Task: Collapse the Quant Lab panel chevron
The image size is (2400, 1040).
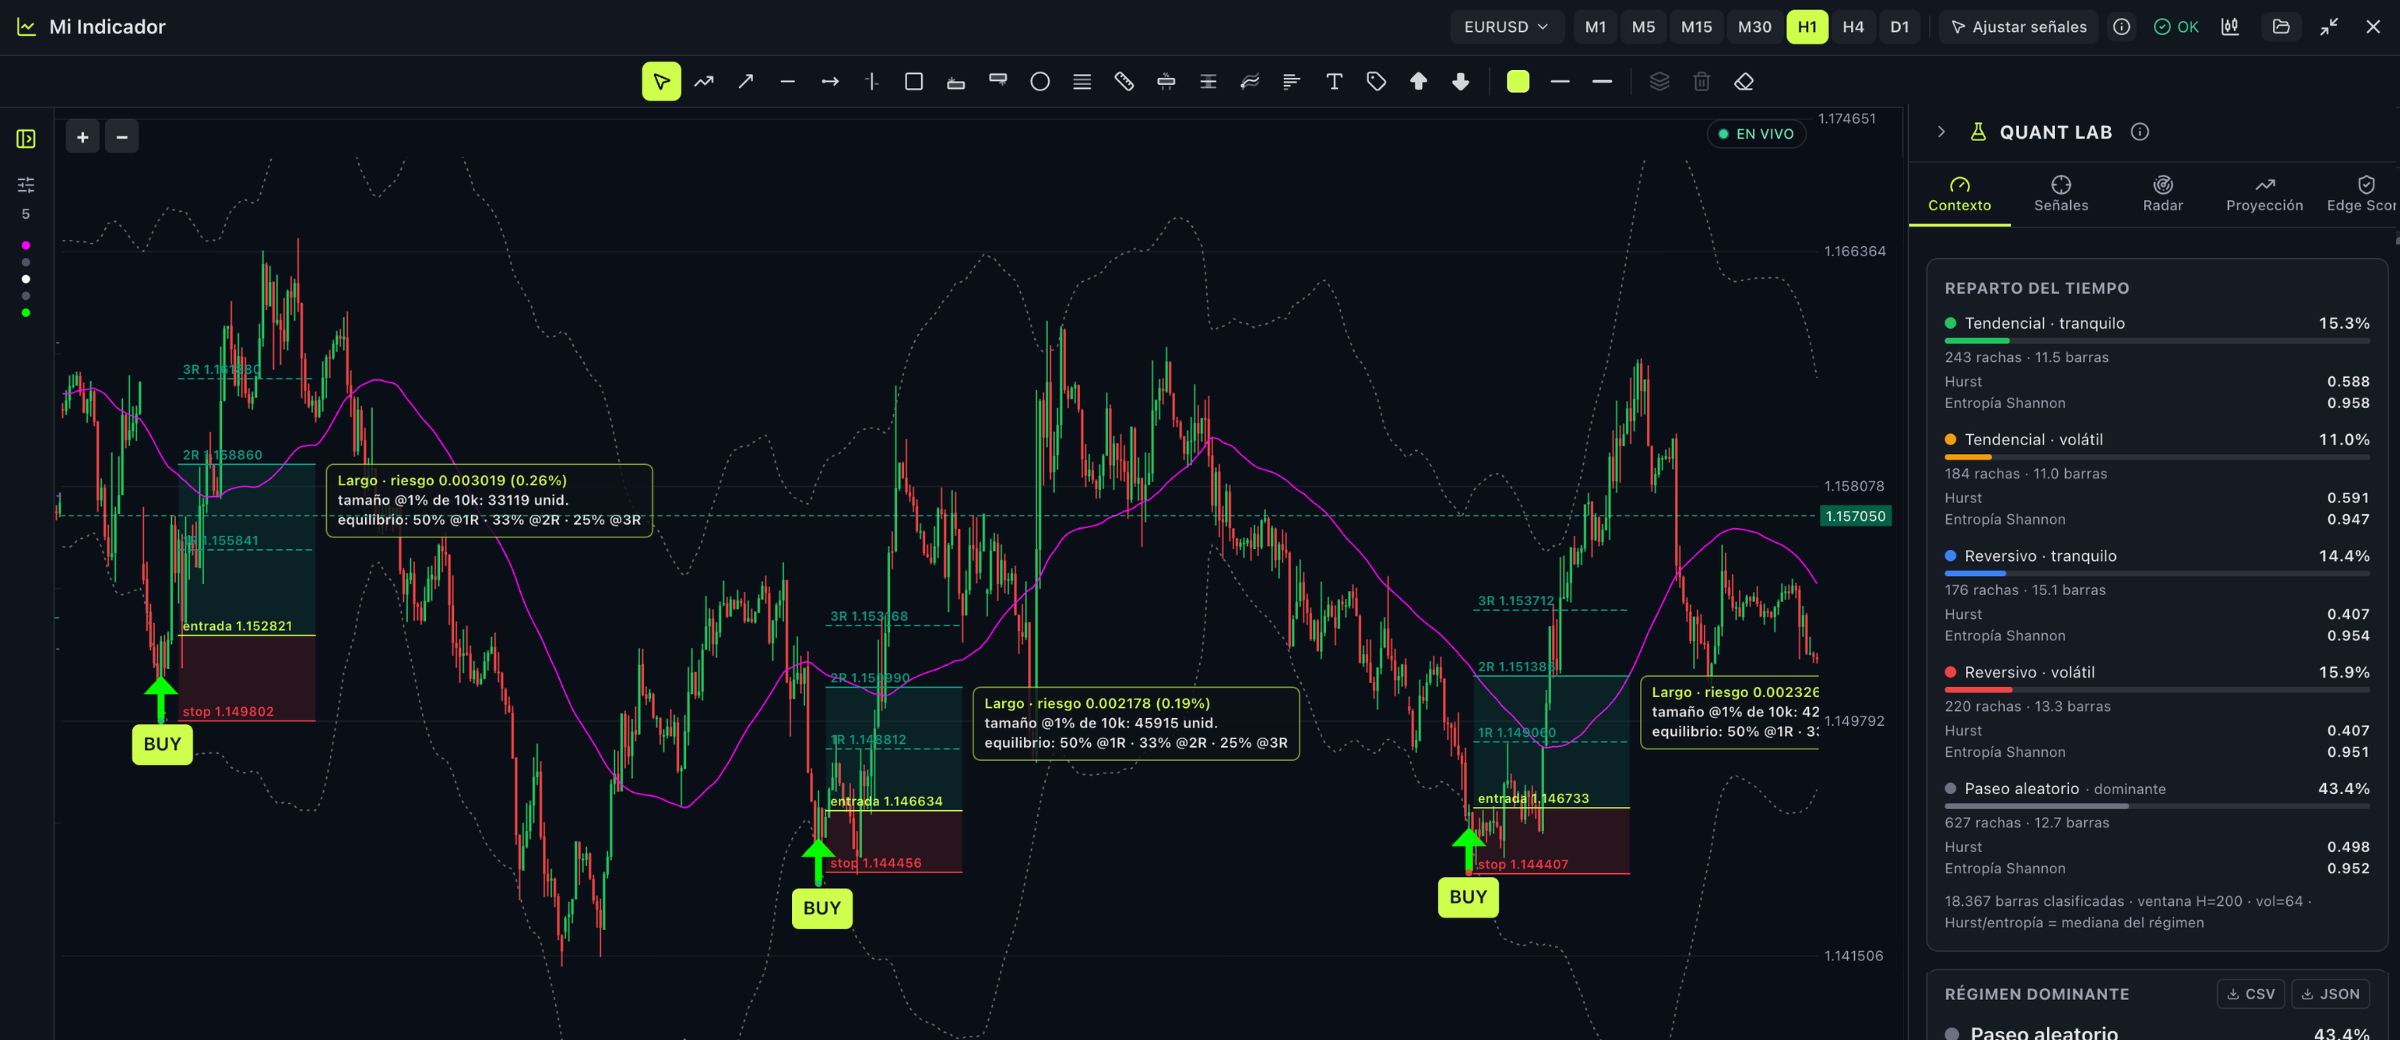Action: click(1941, 132)
